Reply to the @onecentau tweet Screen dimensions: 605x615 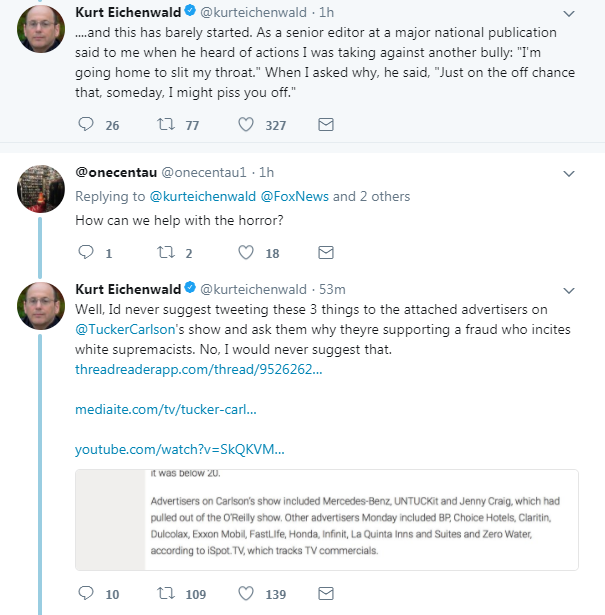coord(86,252)
